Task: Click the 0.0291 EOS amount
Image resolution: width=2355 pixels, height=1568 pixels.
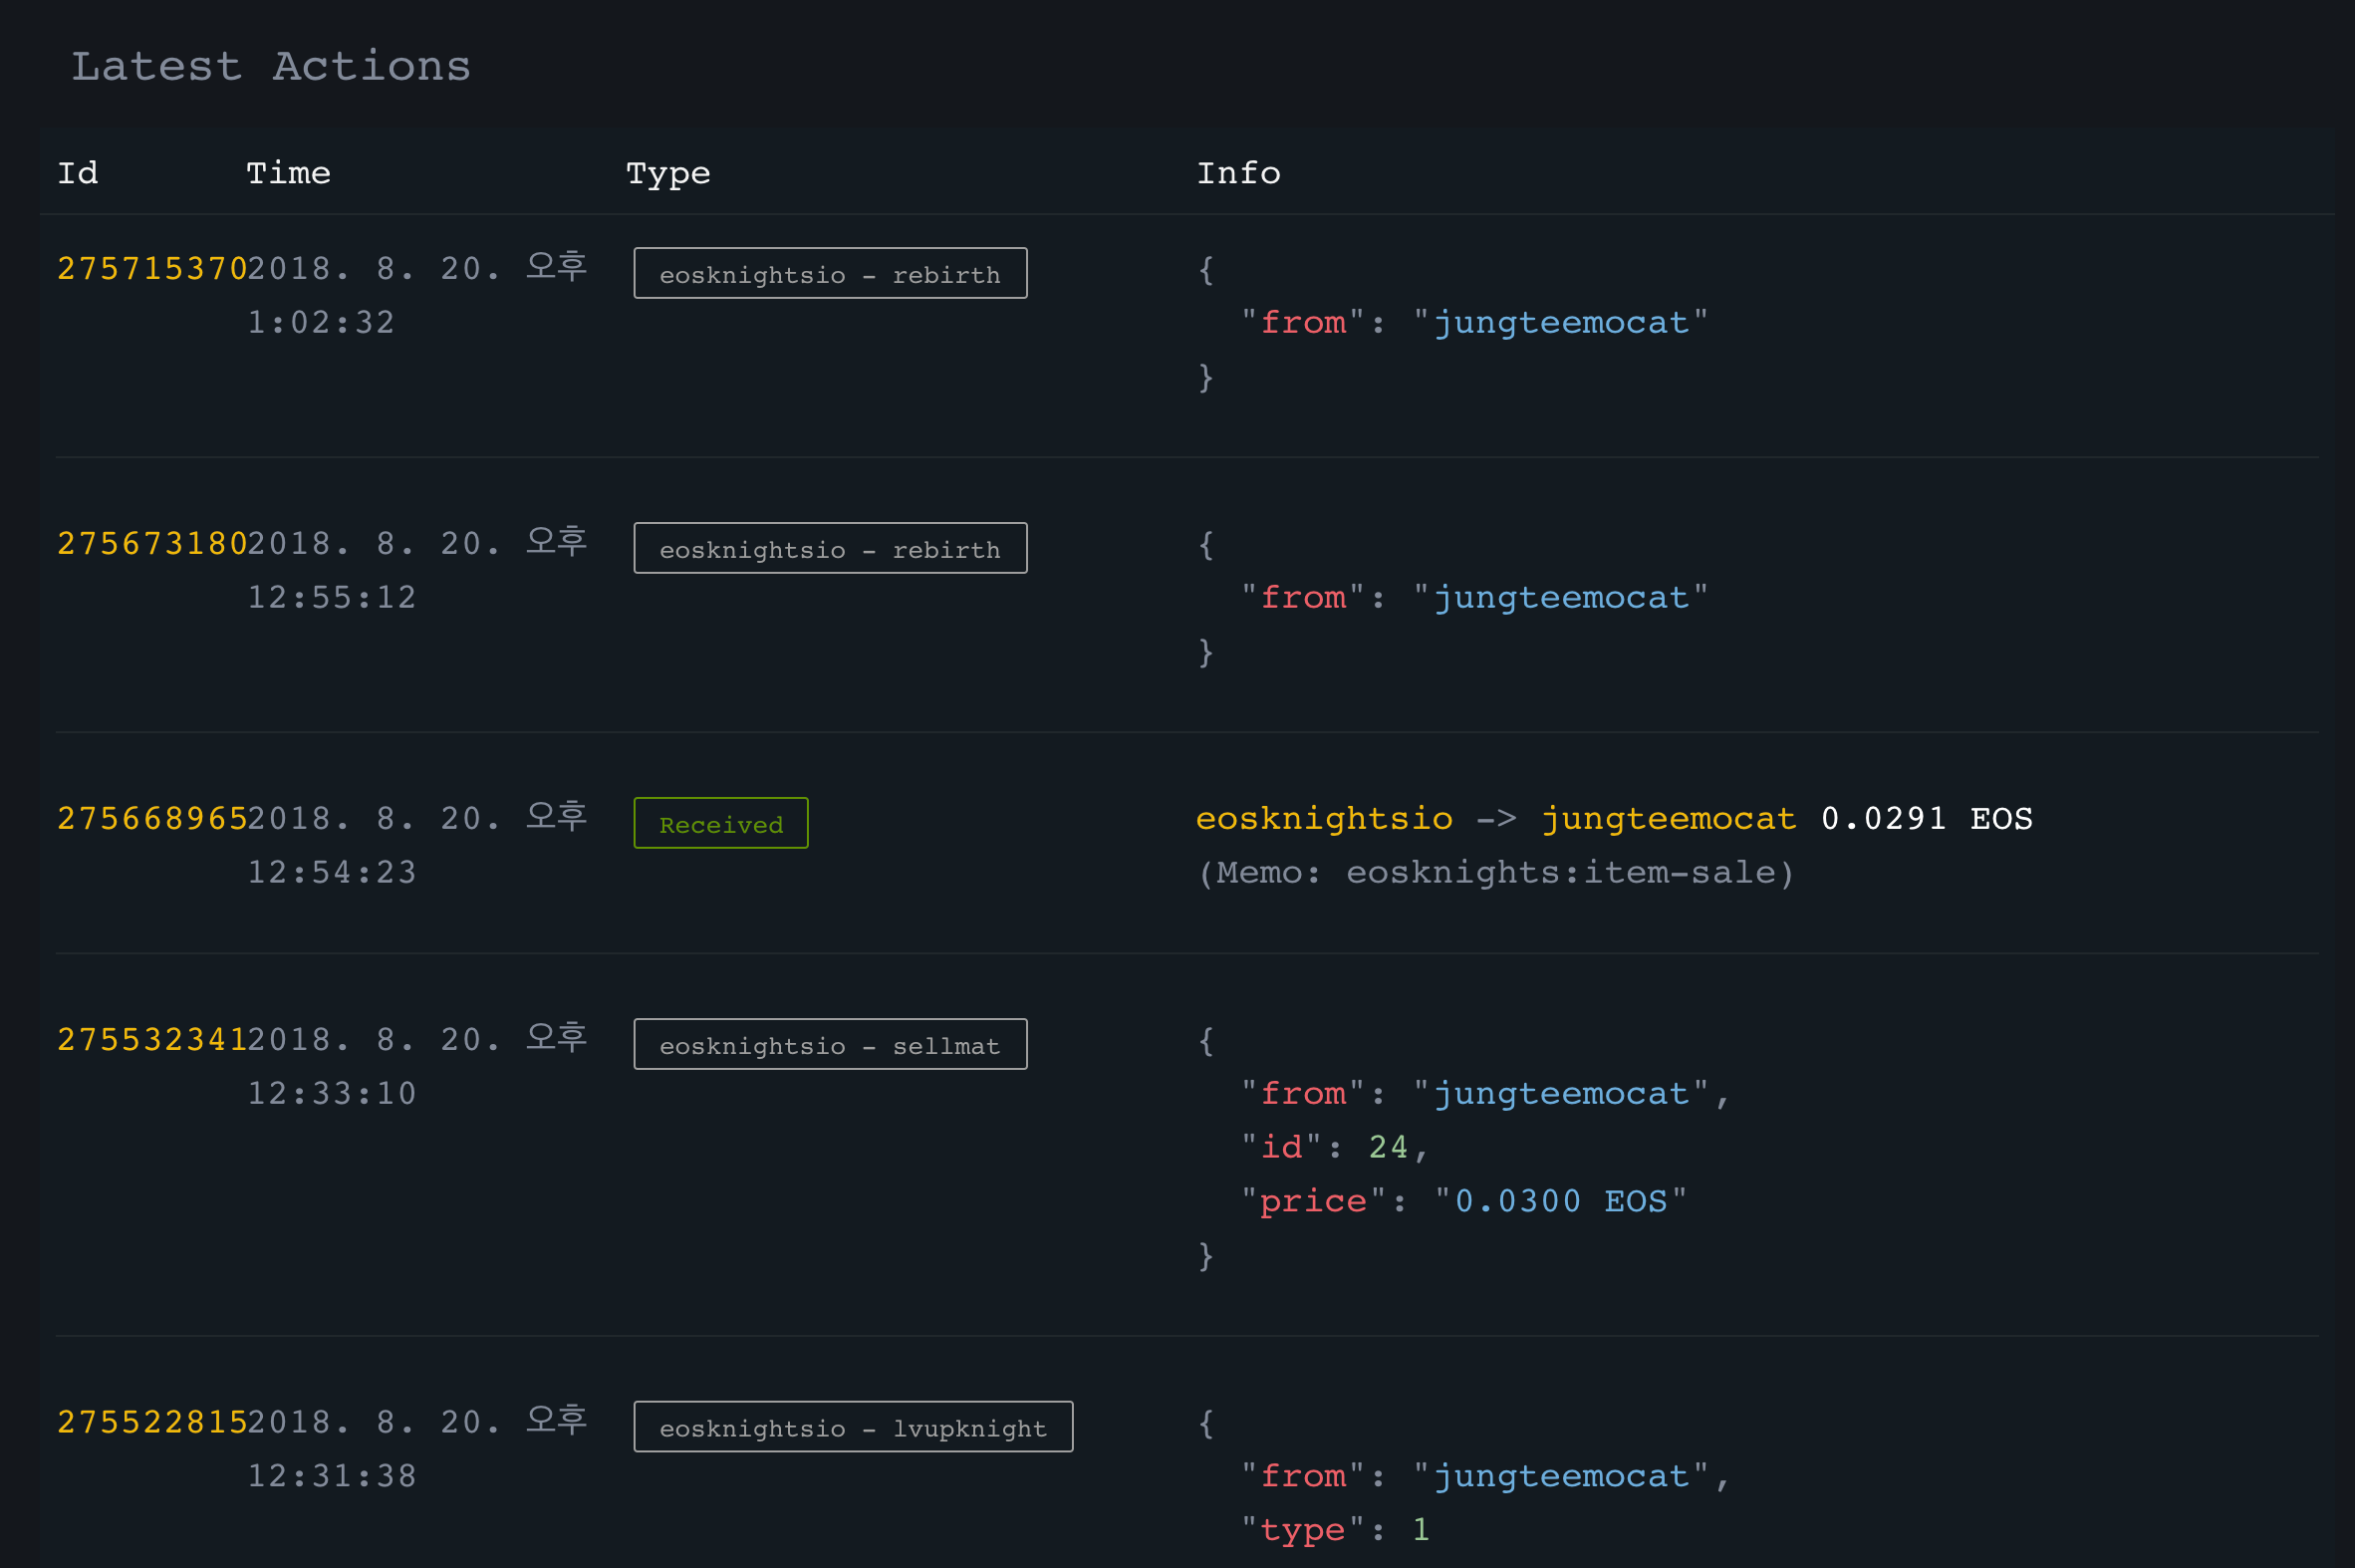Action: 1926,819
